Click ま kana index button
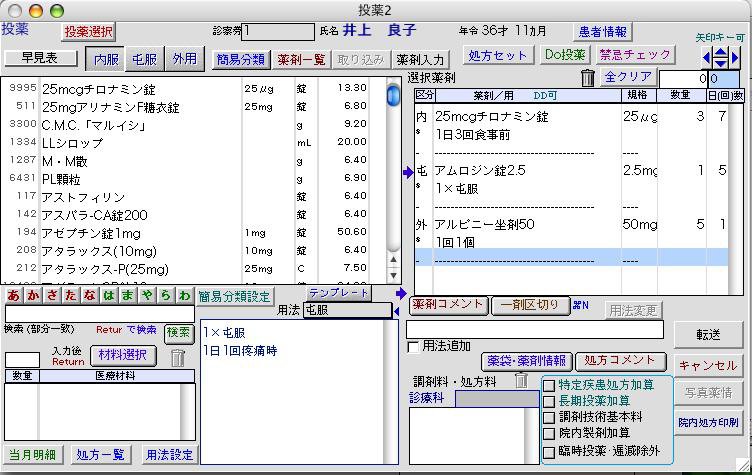The width and height of the screenshot is (752, 475). 128,296
